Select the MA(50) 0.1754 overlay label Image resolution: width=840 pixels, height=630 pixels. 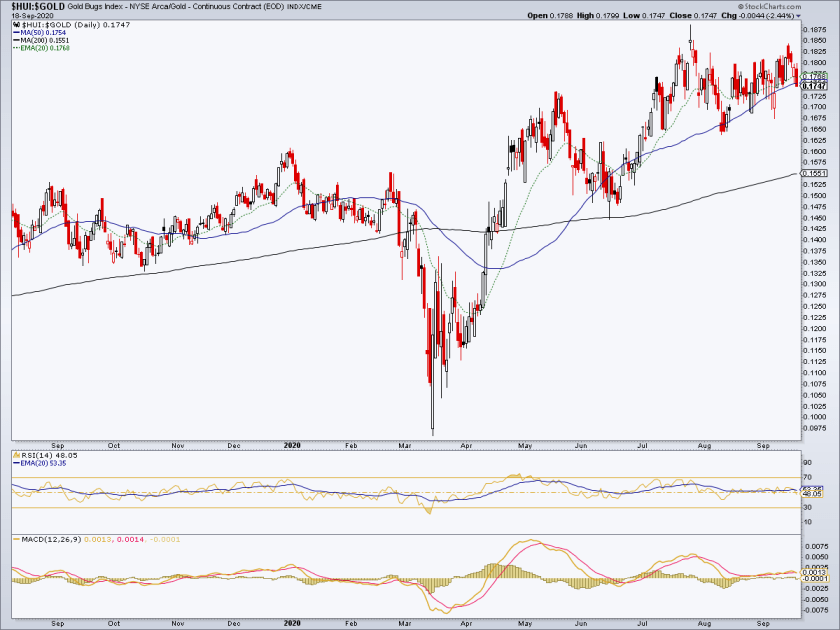tap(43, 33)
